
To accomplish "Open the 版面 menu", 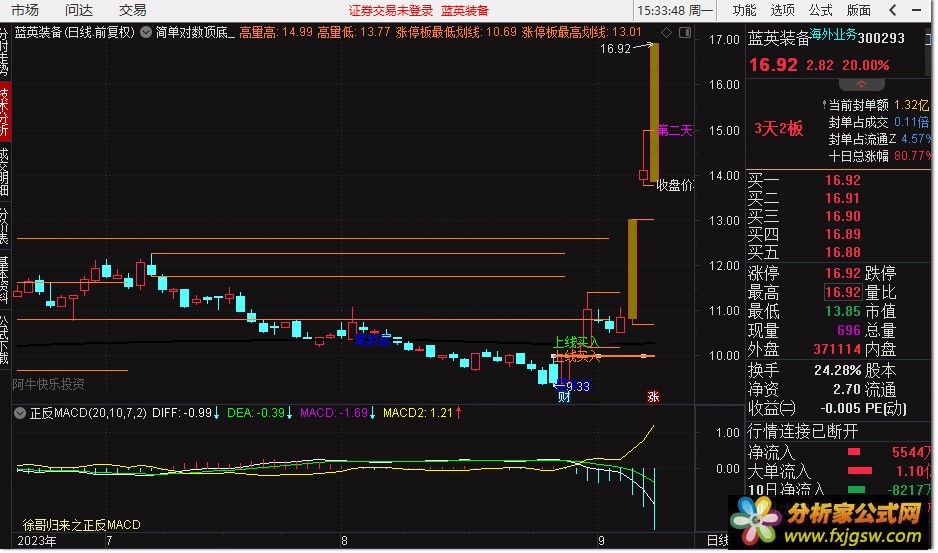I will point(858,10).
